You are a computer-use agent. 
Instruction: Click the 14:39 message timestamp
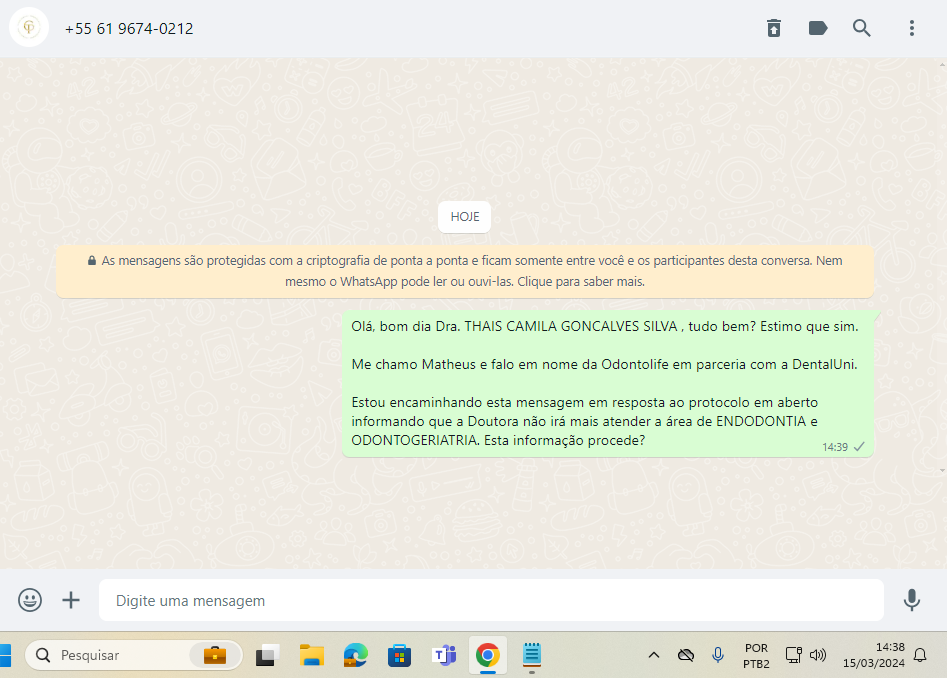pos(835,447)
